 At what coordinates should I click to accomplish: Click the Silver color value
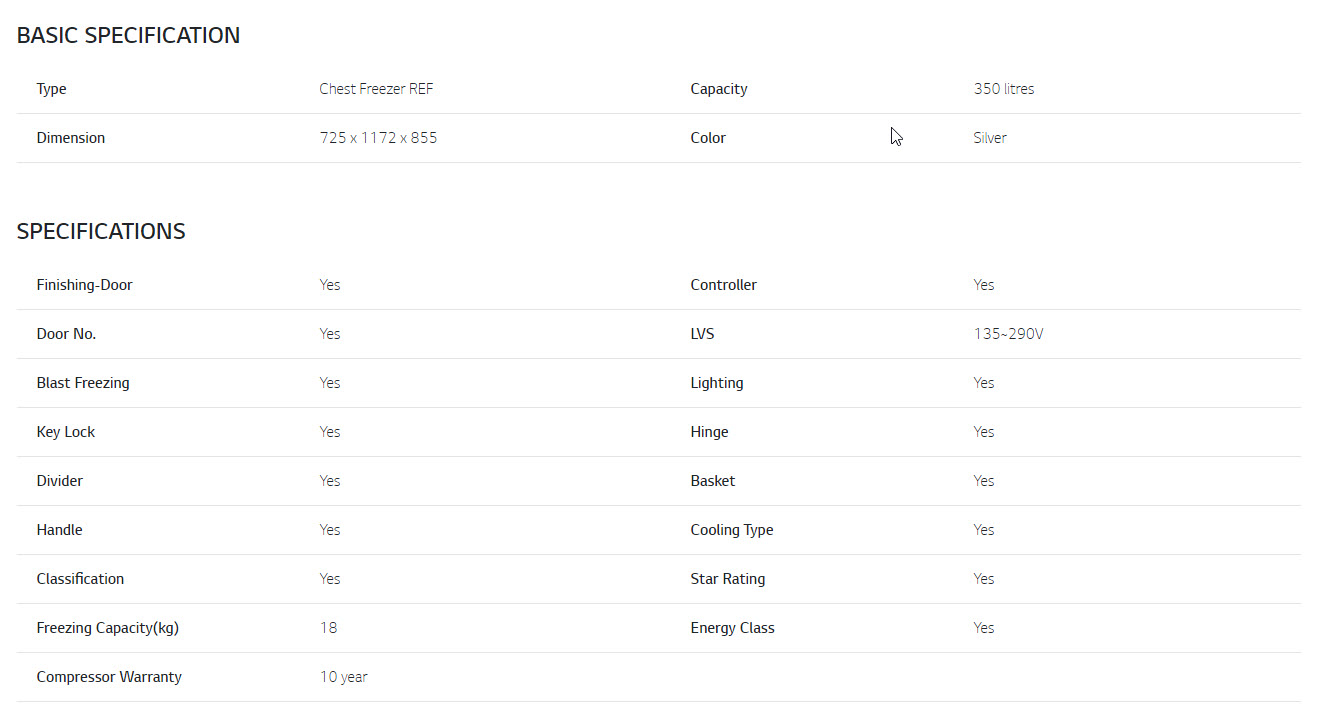pos(990,138)
